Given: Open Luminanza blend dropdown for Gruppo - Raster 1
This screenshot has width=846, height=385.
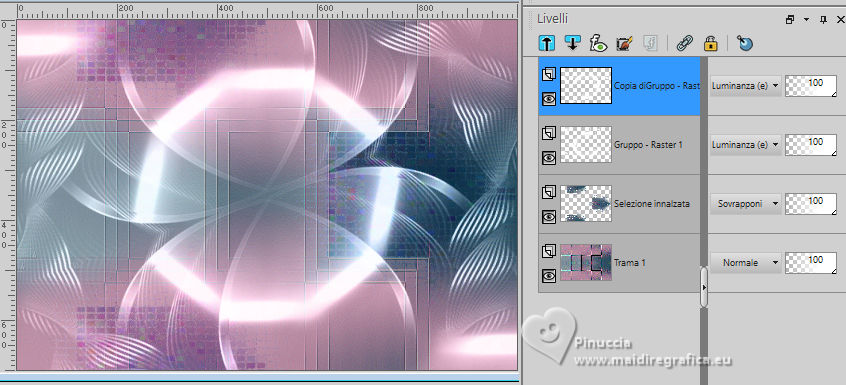Looking at the screenshot, I should click(x=746, y=145).
